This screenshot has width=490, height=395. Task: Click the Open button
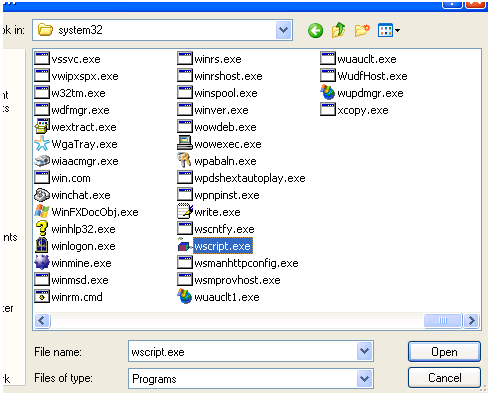click(x=444, y=352)
